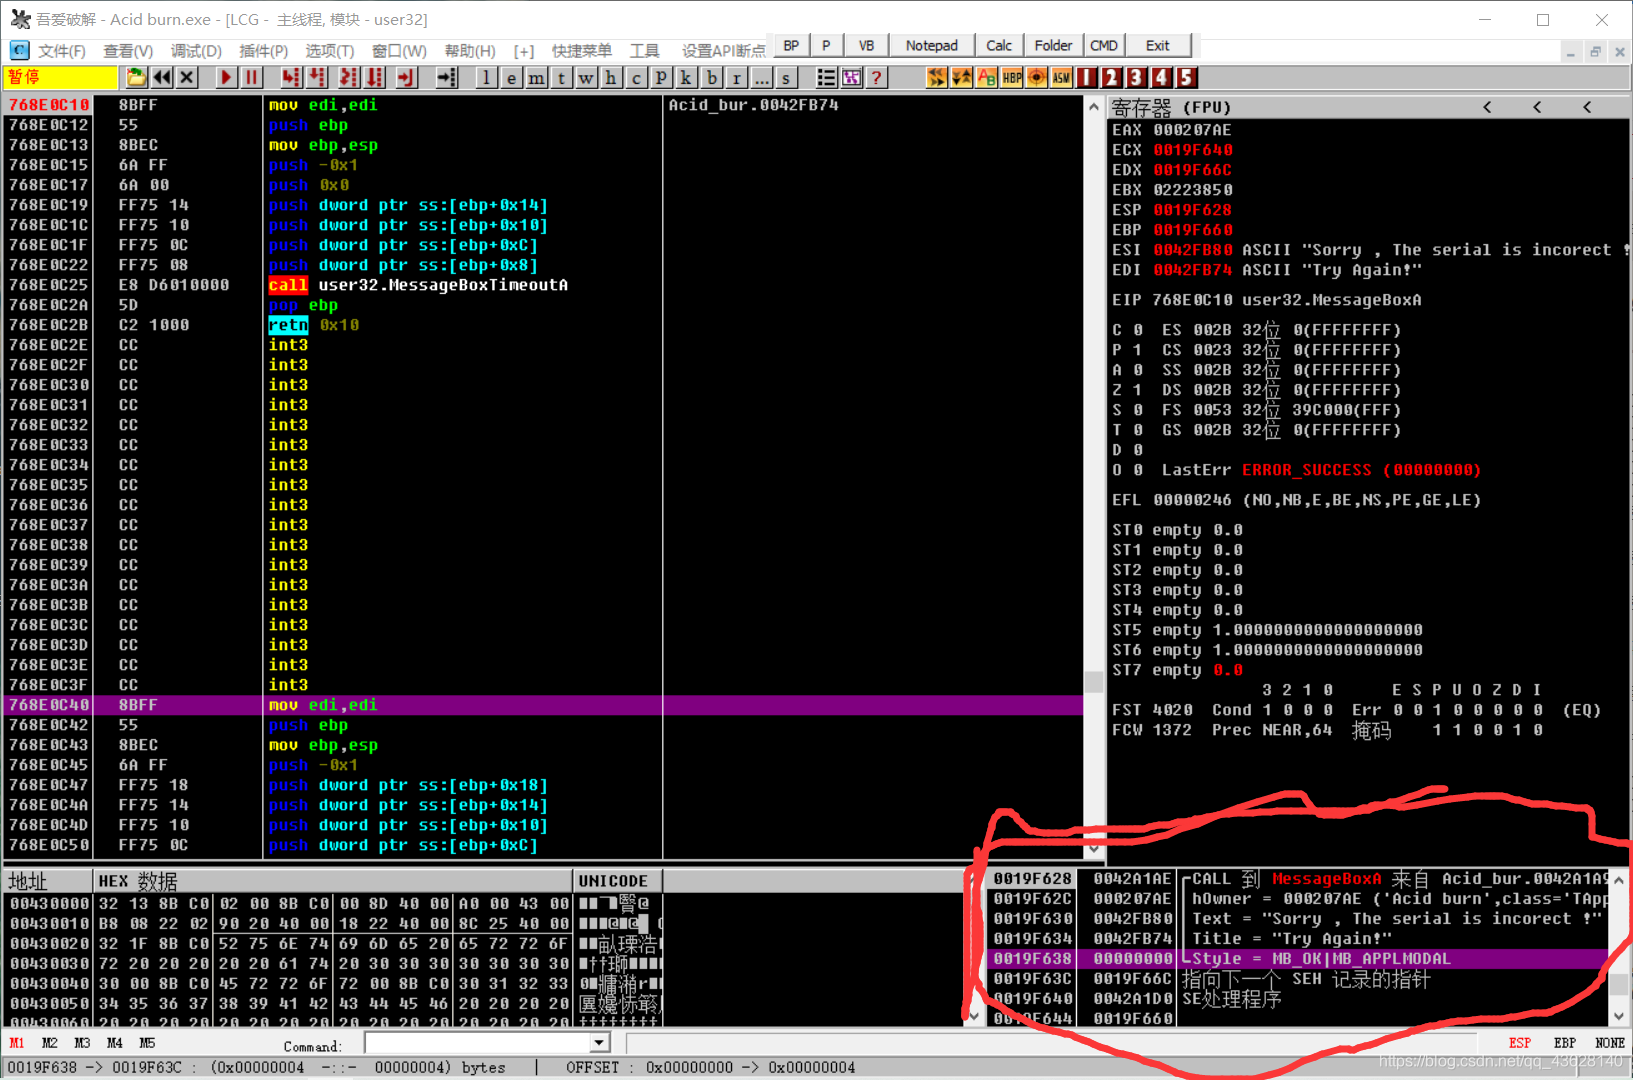Click the Trace over toolbar icon
The image size is (1633, 1080).
375,77
